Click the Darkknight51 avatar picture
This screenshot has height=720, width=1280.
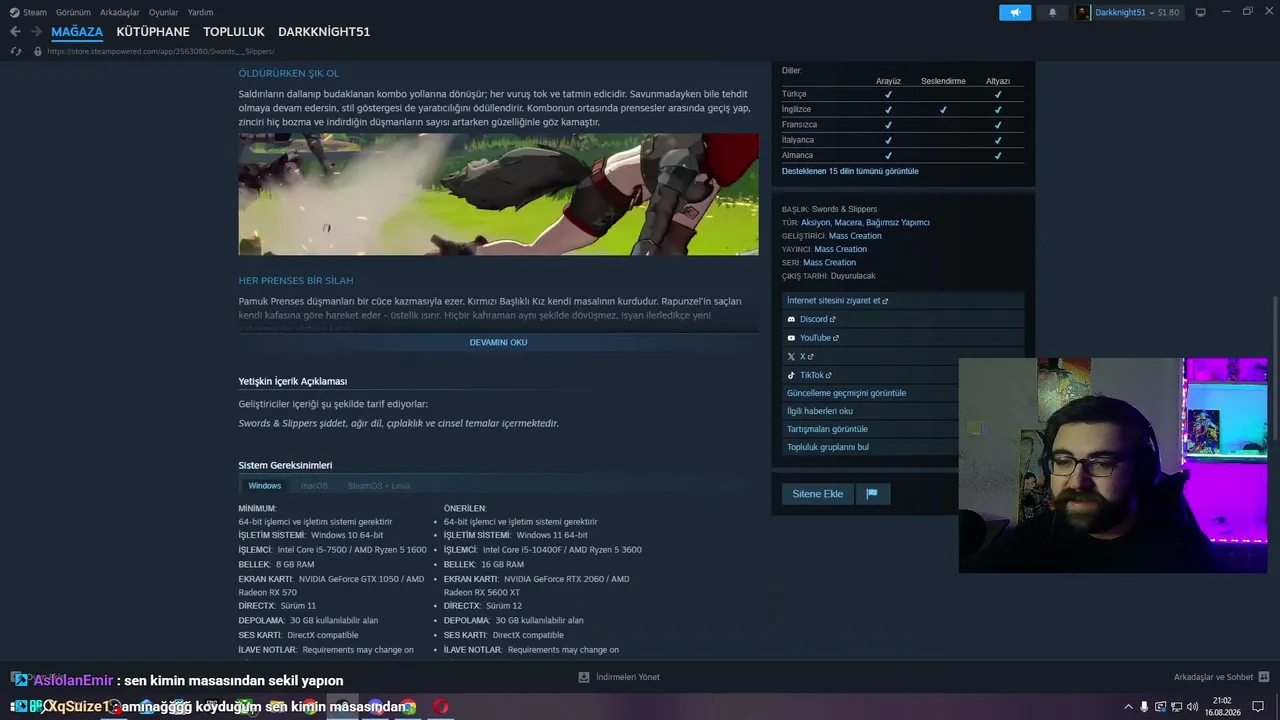[1084, 12]
